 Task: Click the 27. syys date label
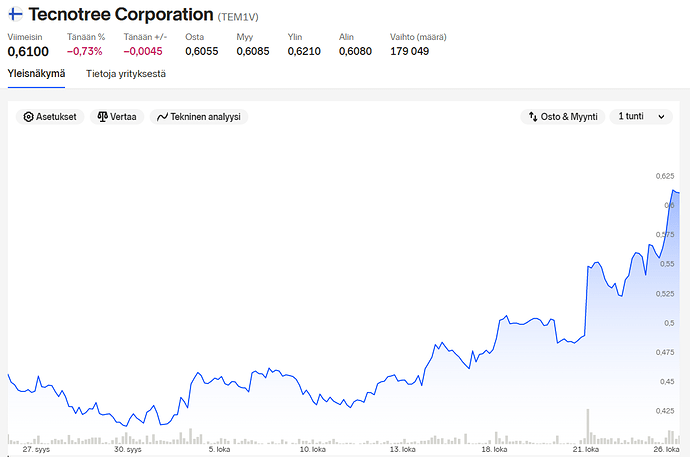coord(36,449)
